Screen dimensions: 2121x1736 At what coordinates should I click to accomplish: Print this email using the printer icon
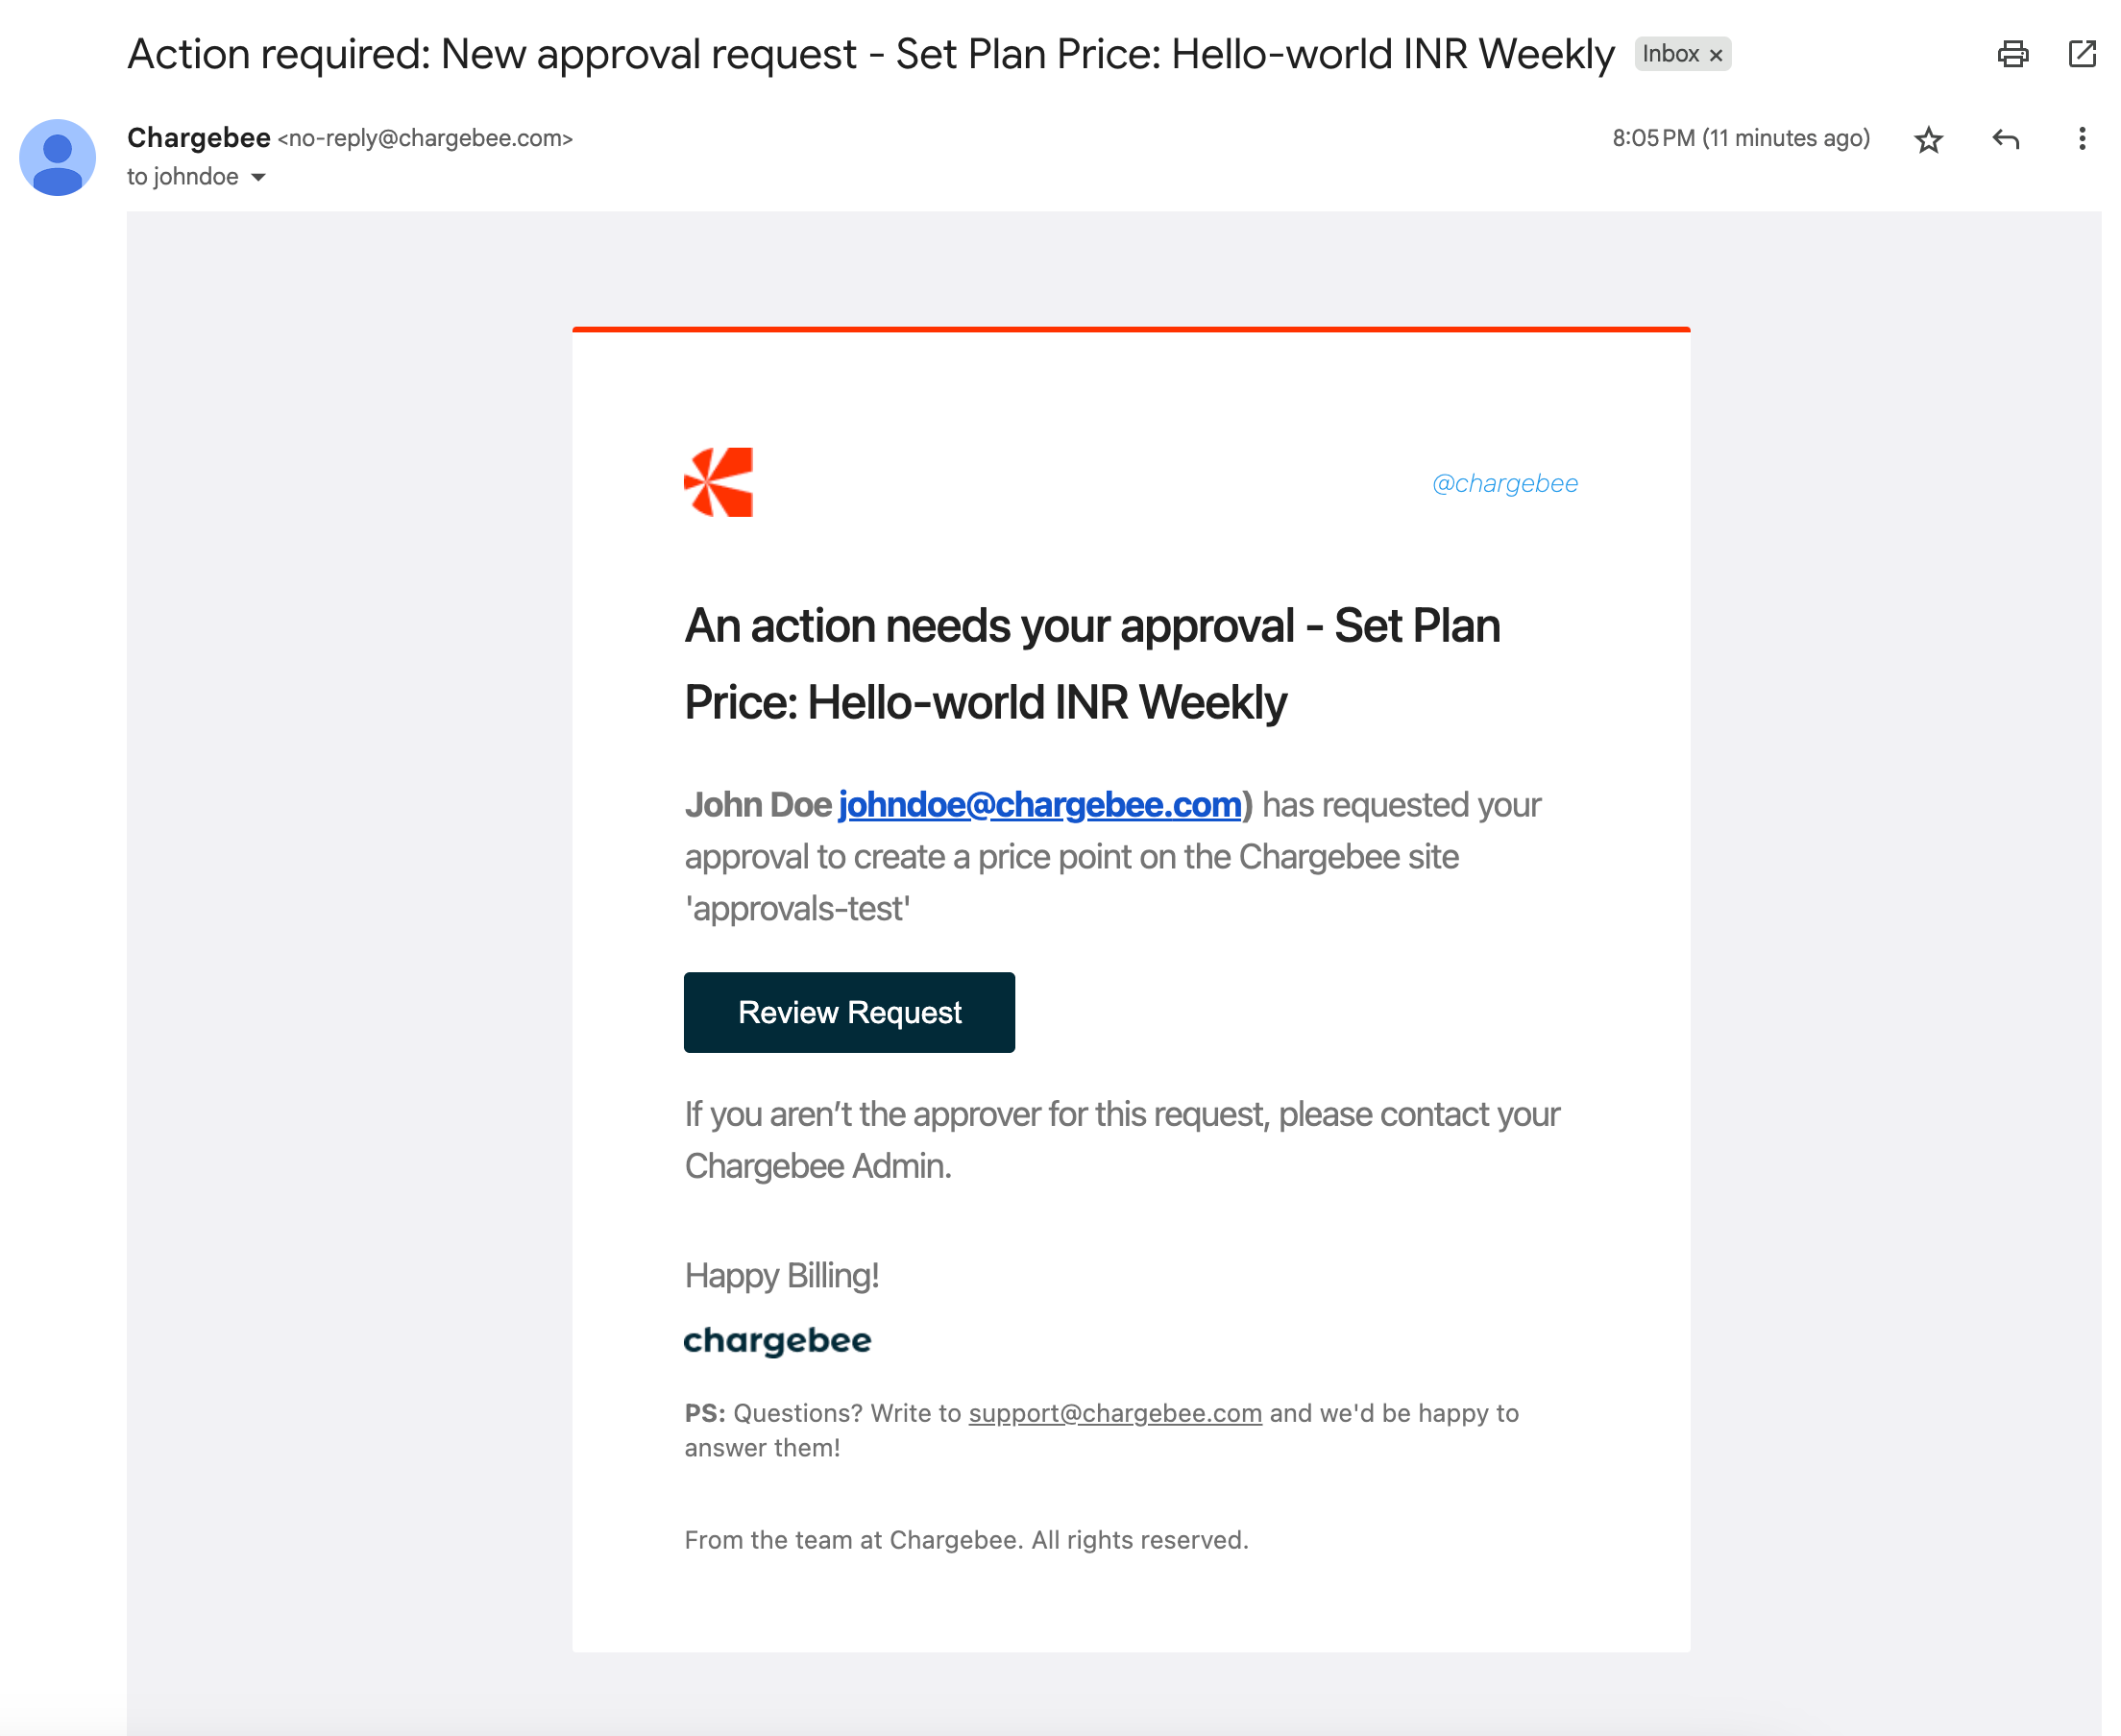pyautogui.click(x=2012, y=54)
